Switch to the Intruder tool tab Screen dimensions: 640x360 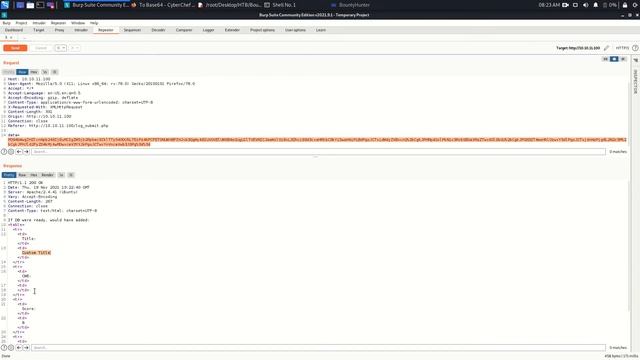(81, 30)
